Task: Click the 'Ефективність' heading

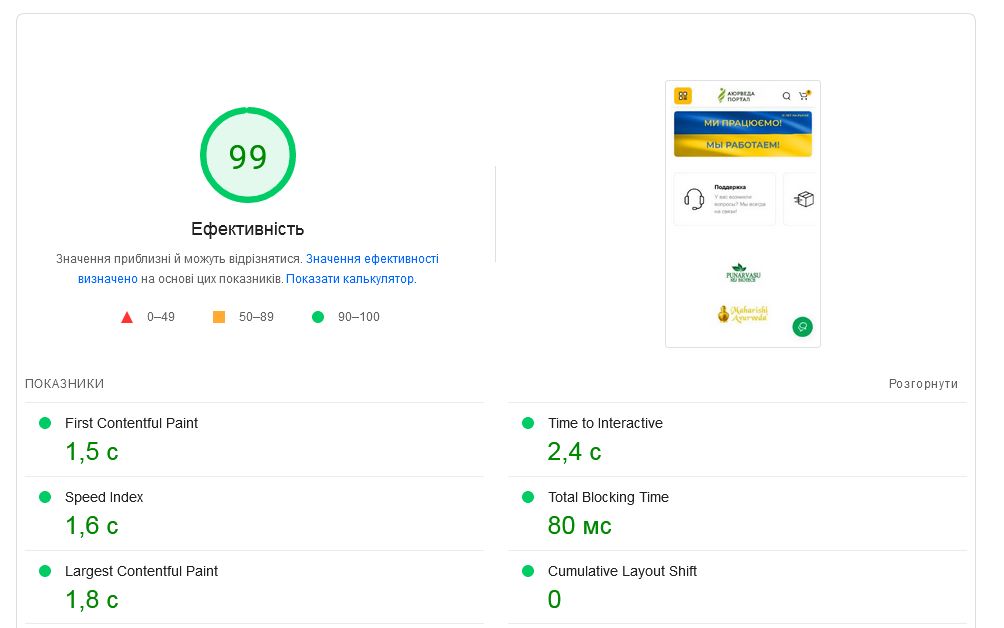Action: coord(247,229)
